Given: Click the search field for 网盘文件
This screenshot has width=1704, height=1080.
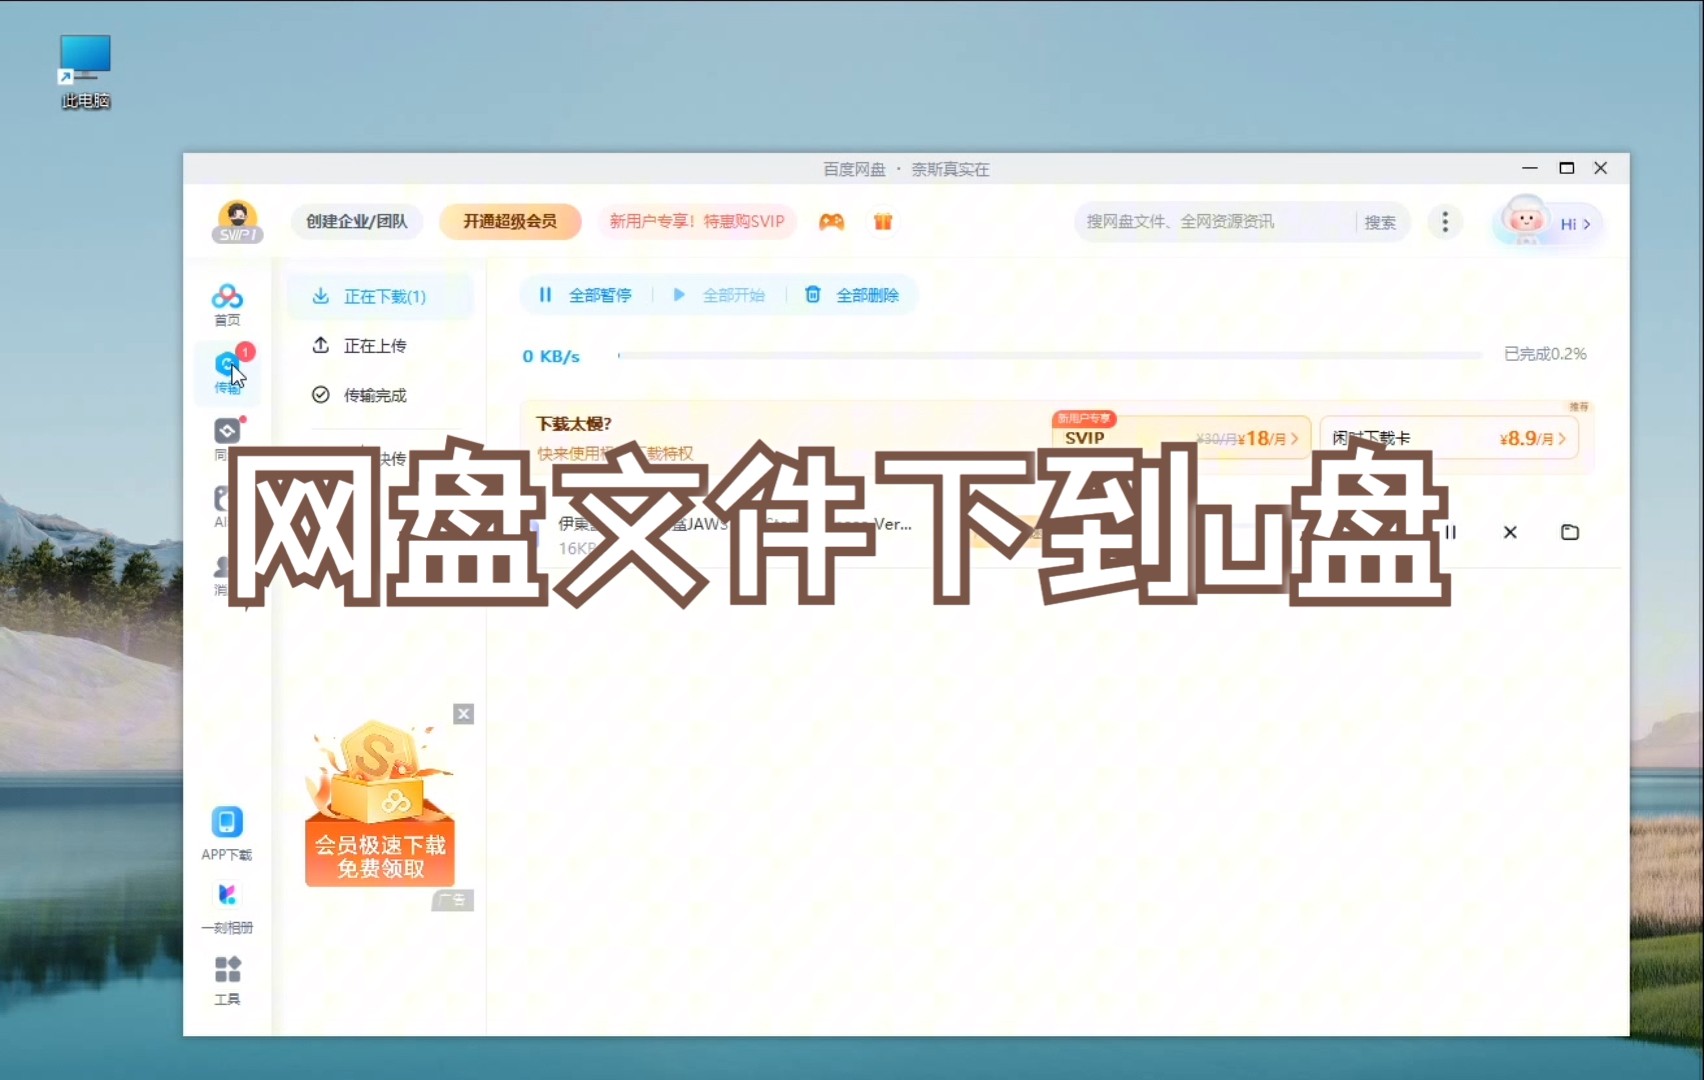Looking at the screenshot, I should (x=1215, y=222).
